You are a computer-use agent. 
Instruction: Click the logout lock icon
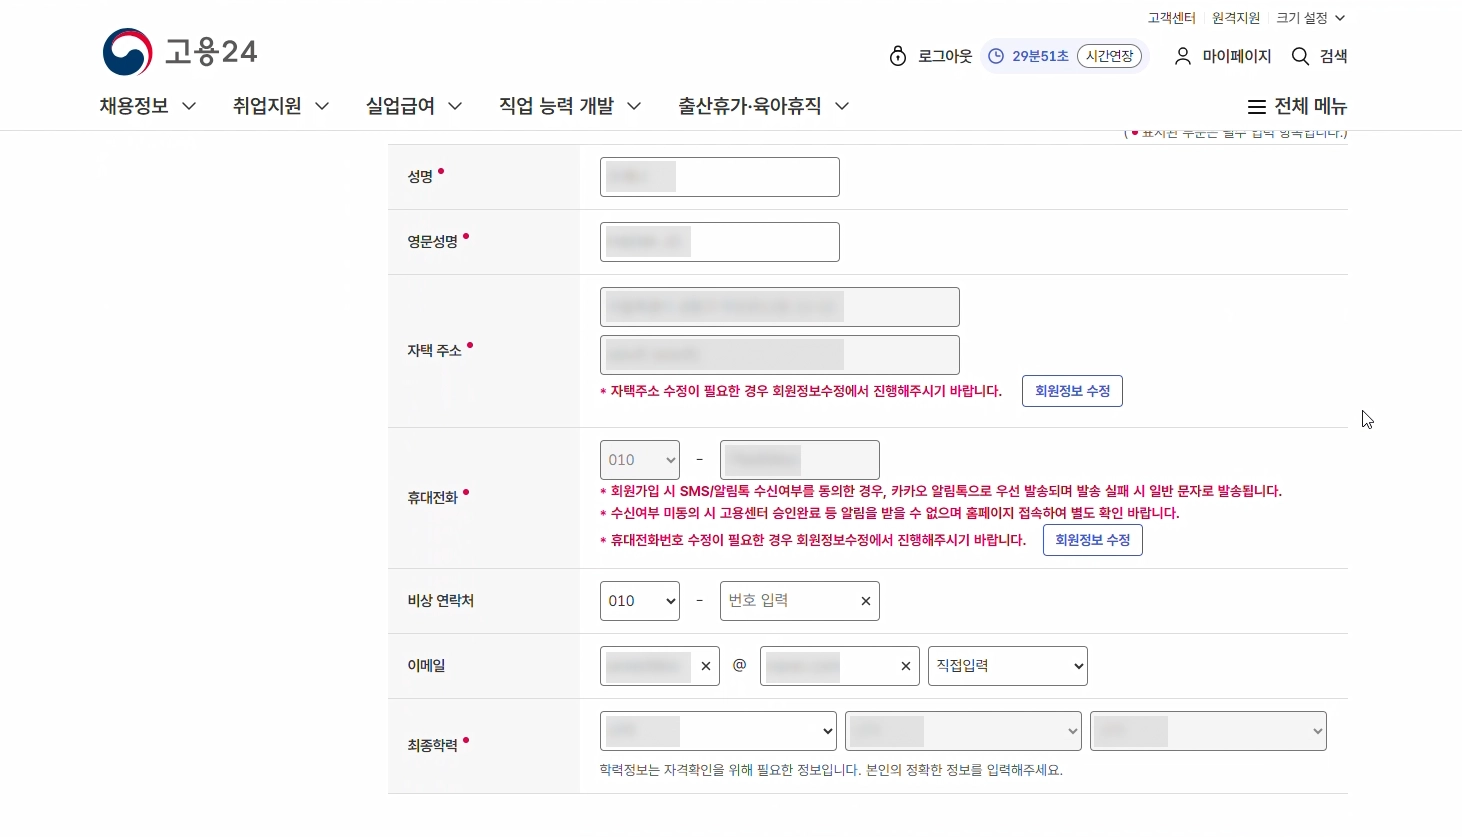[898, 56]
